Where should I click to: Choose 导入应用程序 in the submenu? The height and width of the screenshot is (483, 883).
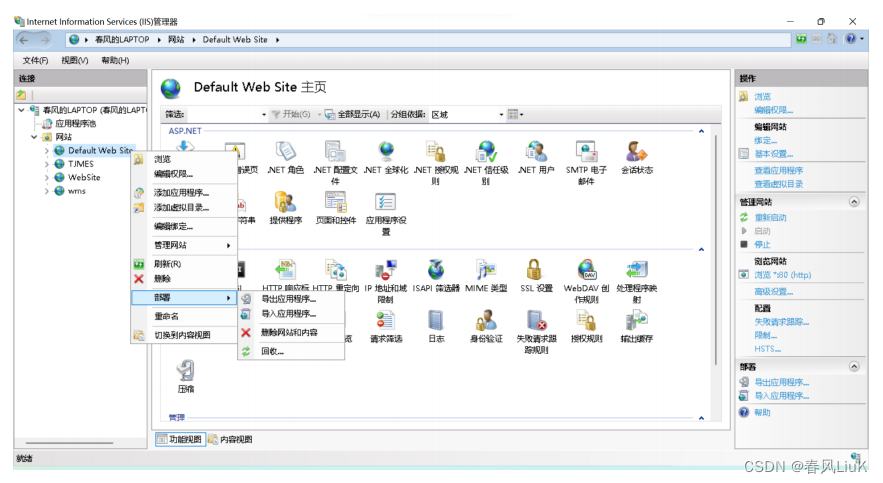click(x=291, y=314)
